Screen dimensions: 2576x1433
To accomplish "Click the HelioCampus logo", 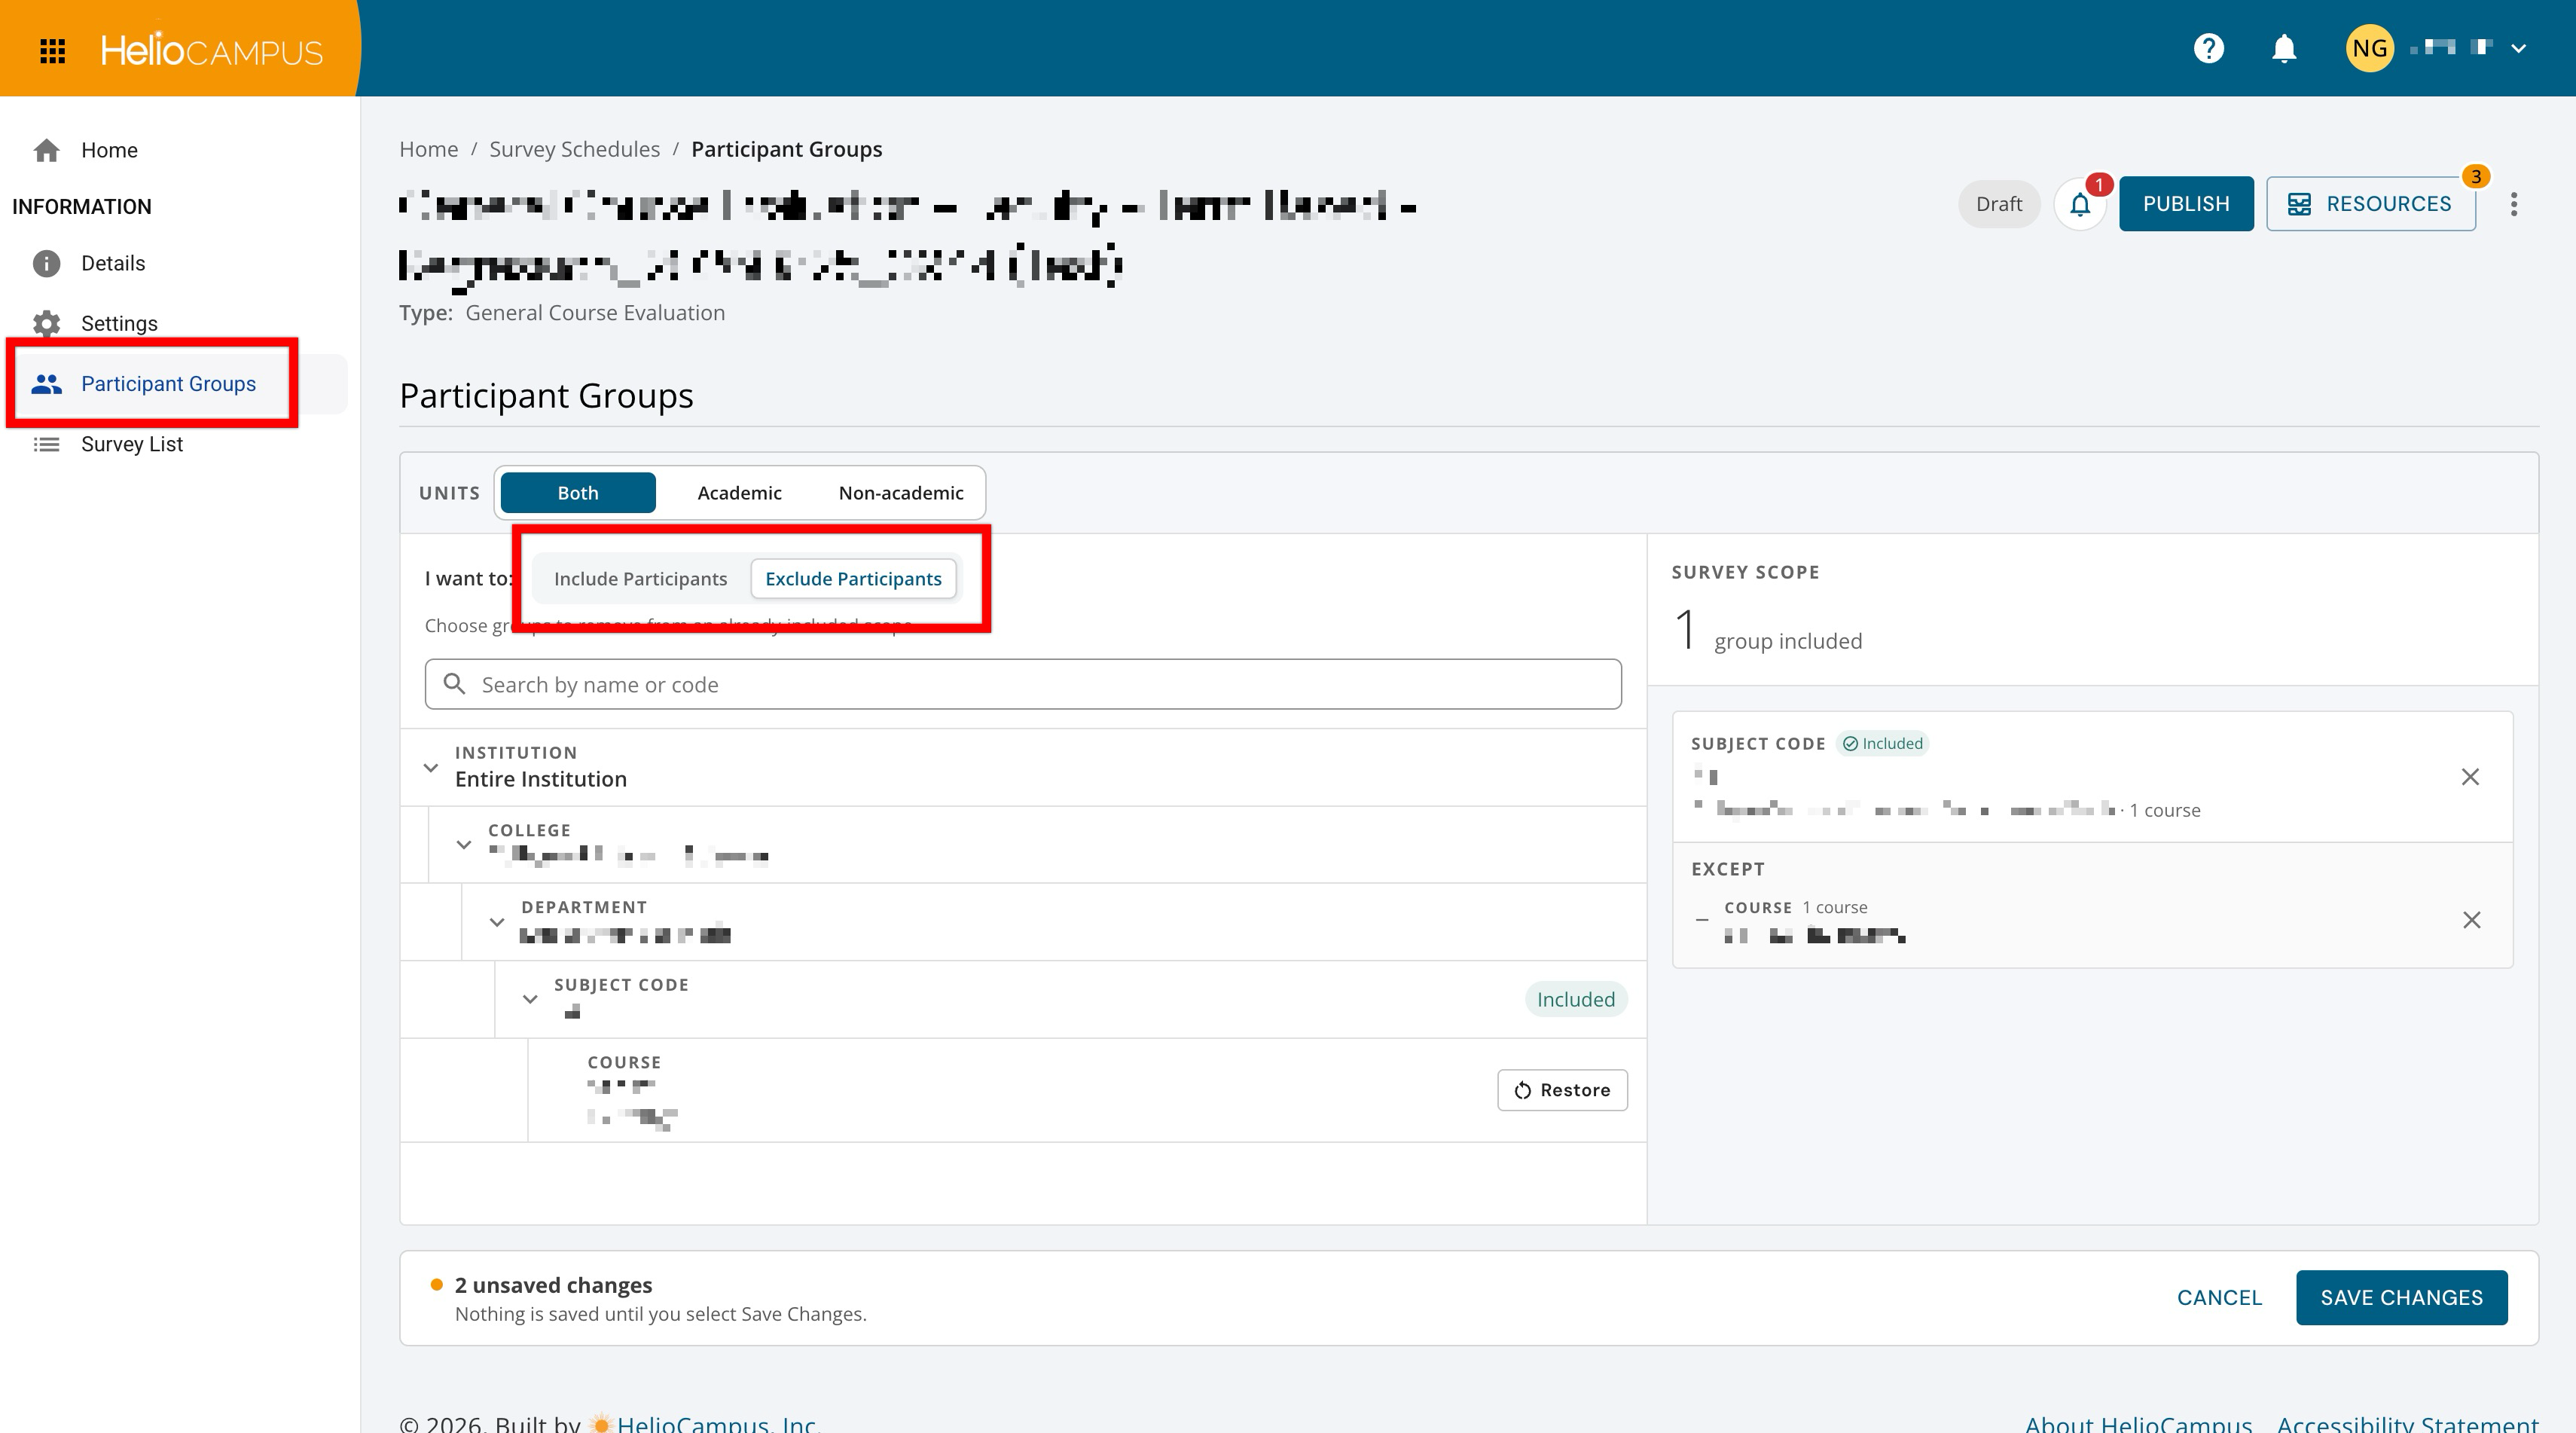I will tap(211, 50).
